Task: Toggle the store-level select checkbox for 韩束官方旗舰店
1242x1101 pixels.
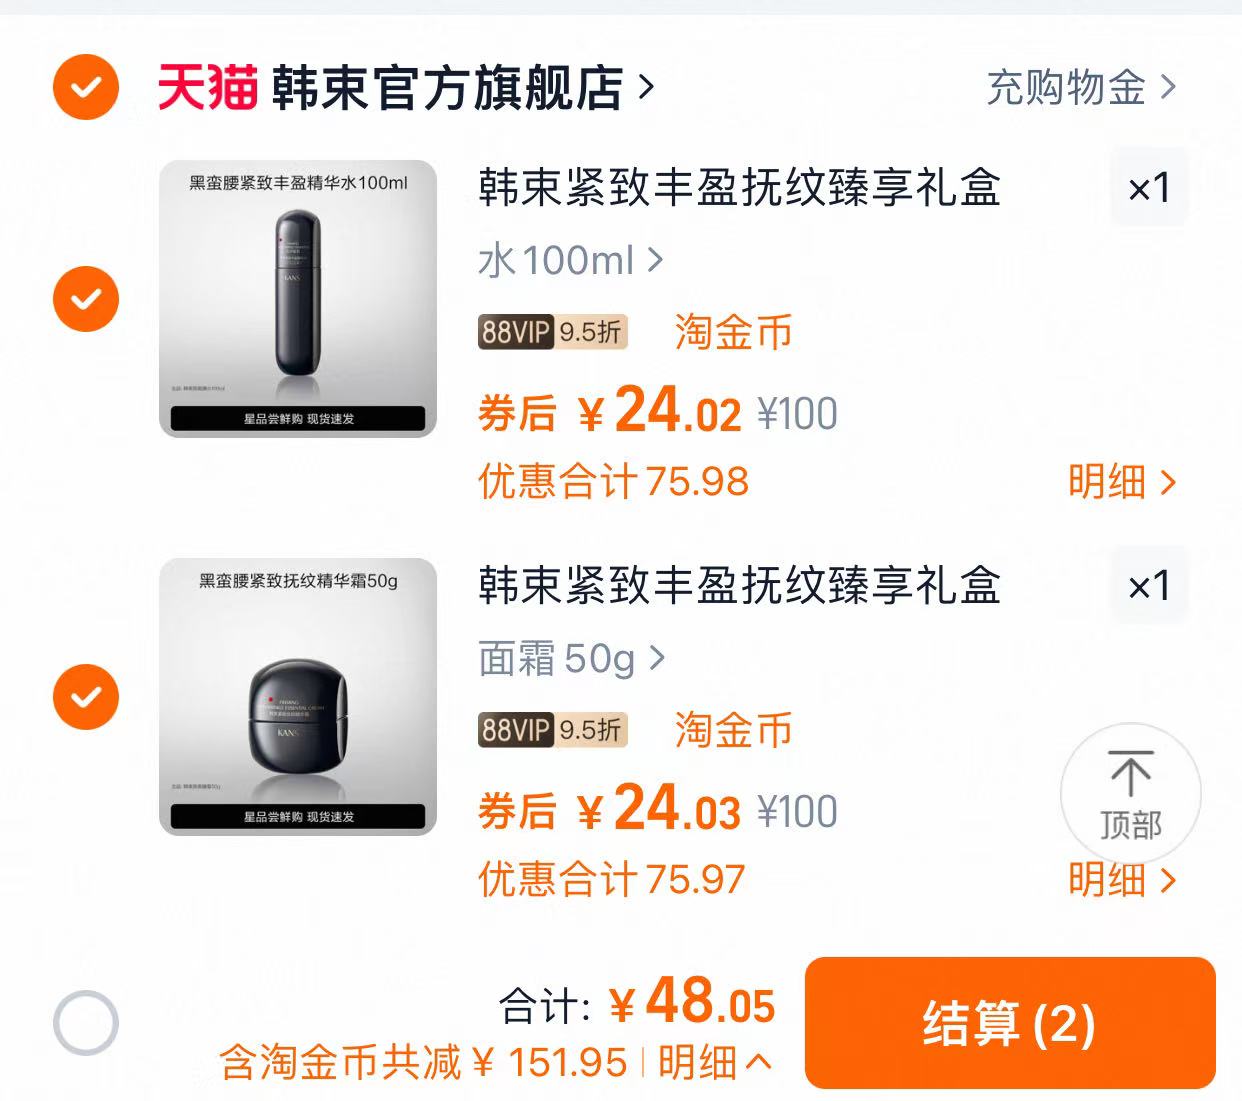Action: [x=86, y=87]
